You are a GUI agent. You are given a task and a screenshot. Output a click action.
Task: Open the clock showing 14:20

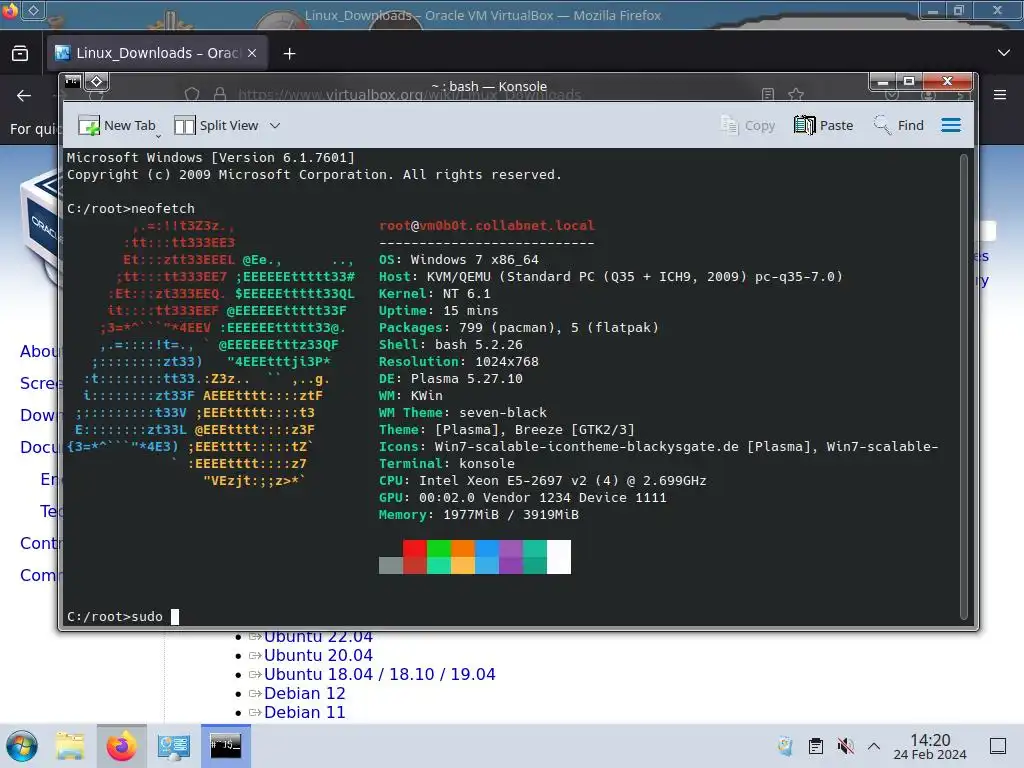tap(930, 746)
